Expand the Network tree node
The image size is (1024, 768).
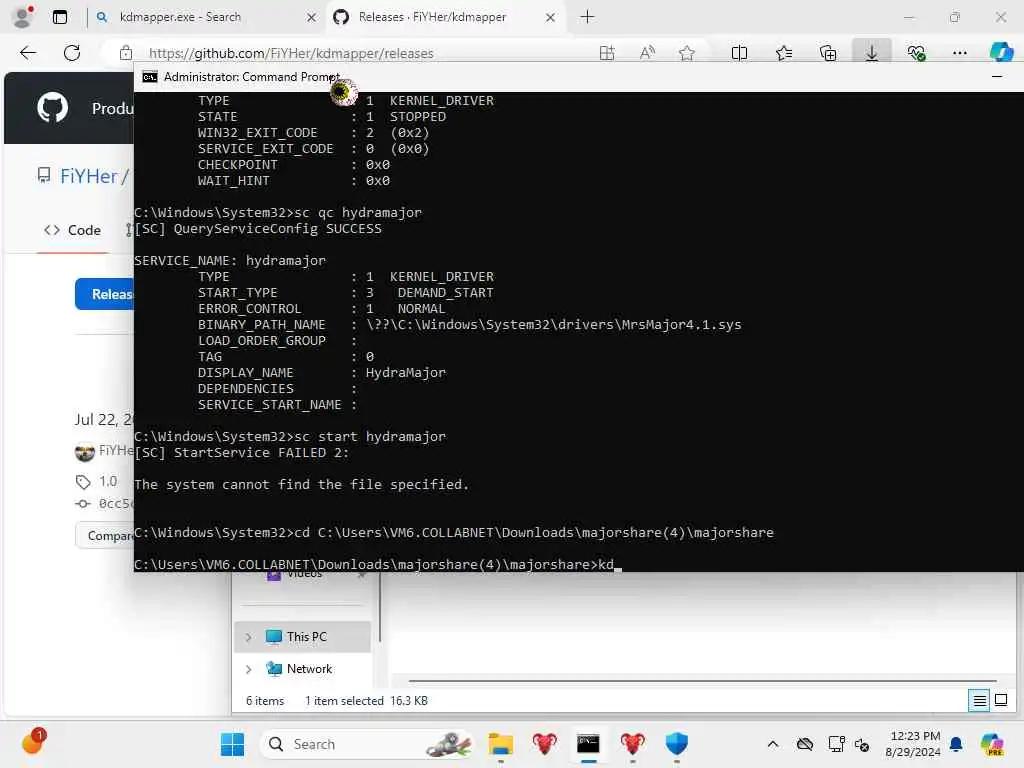248,669
